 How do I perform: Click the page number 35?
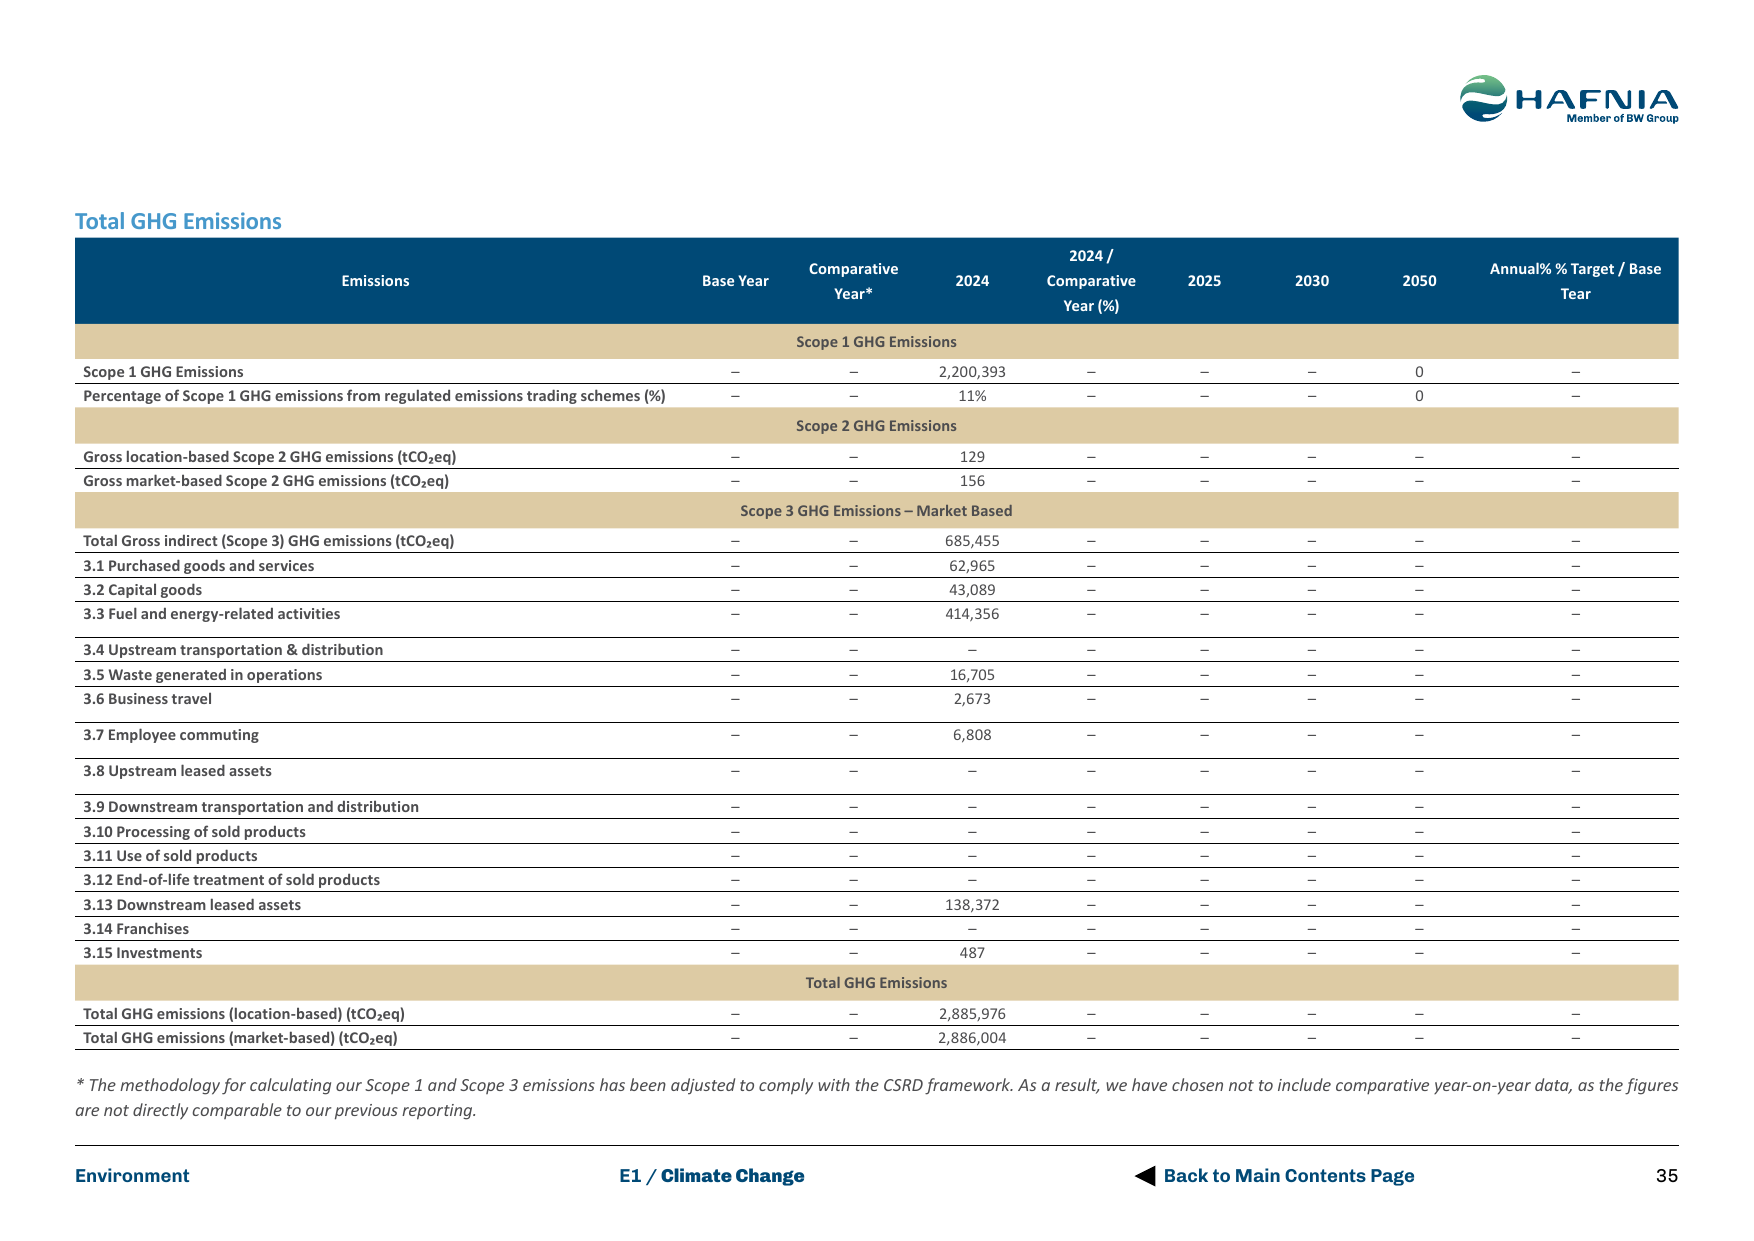point(1667,1176)
